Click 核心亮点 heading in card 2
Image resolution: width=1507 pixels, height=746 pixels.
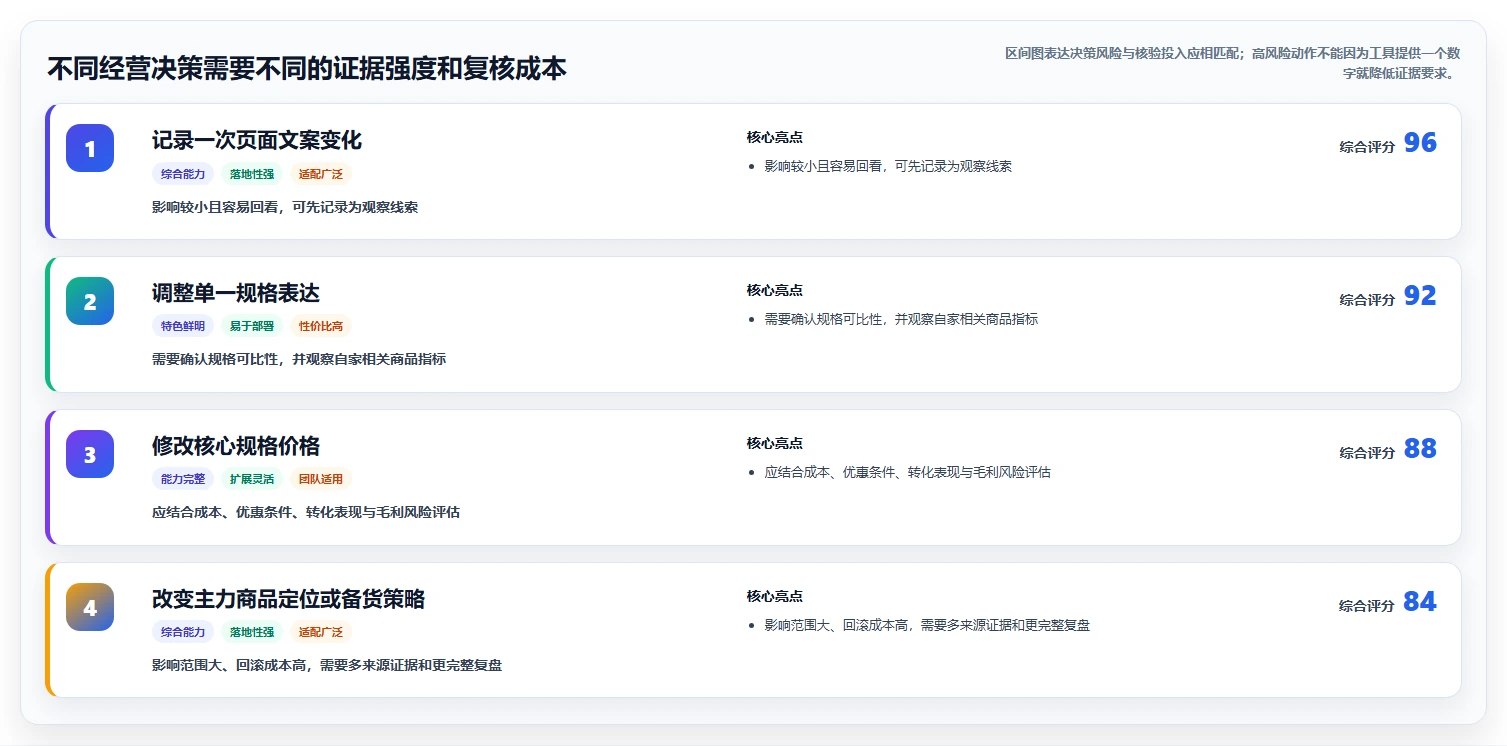tap(774, 290)
